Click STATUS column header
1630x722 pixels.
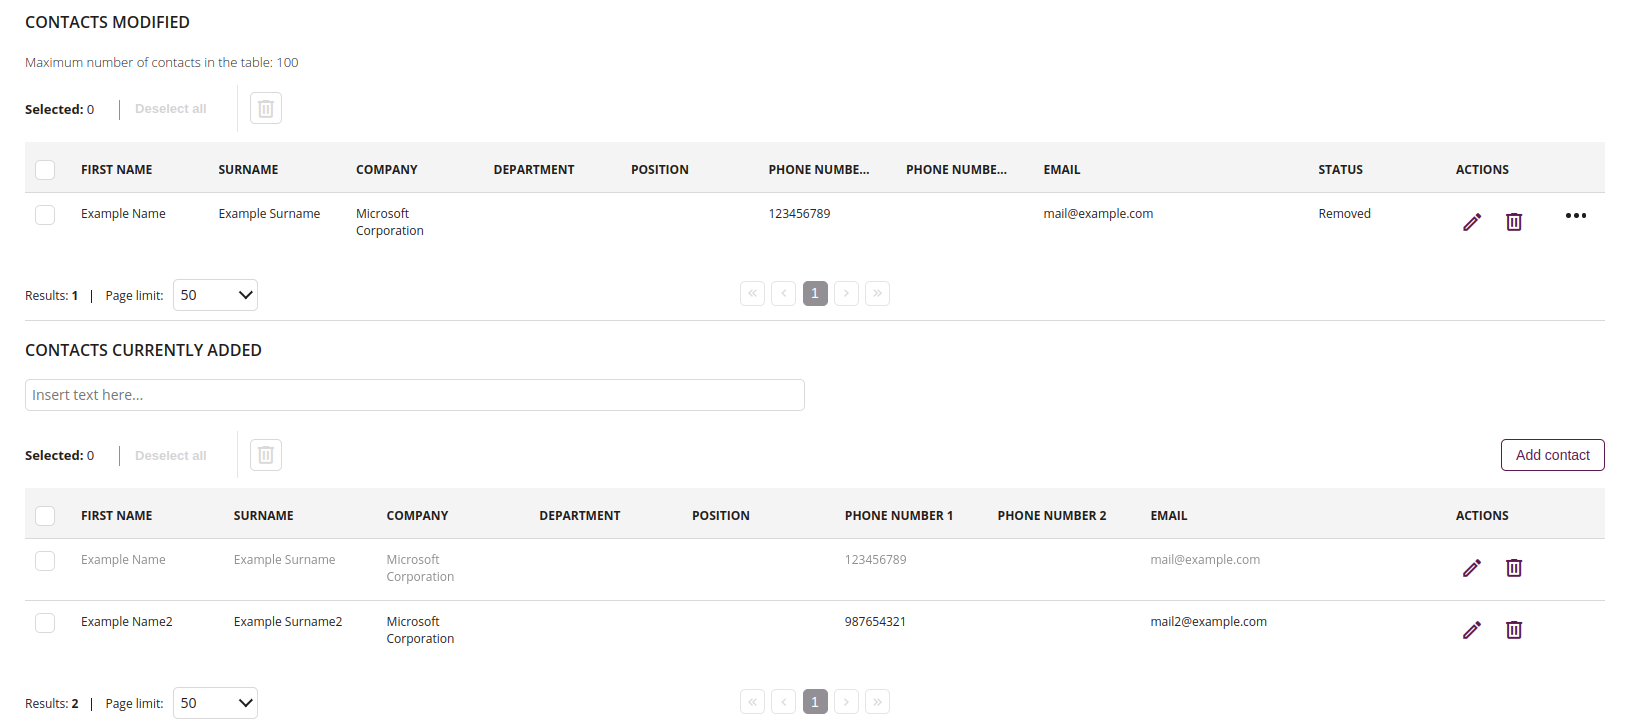coord(1340,170)
